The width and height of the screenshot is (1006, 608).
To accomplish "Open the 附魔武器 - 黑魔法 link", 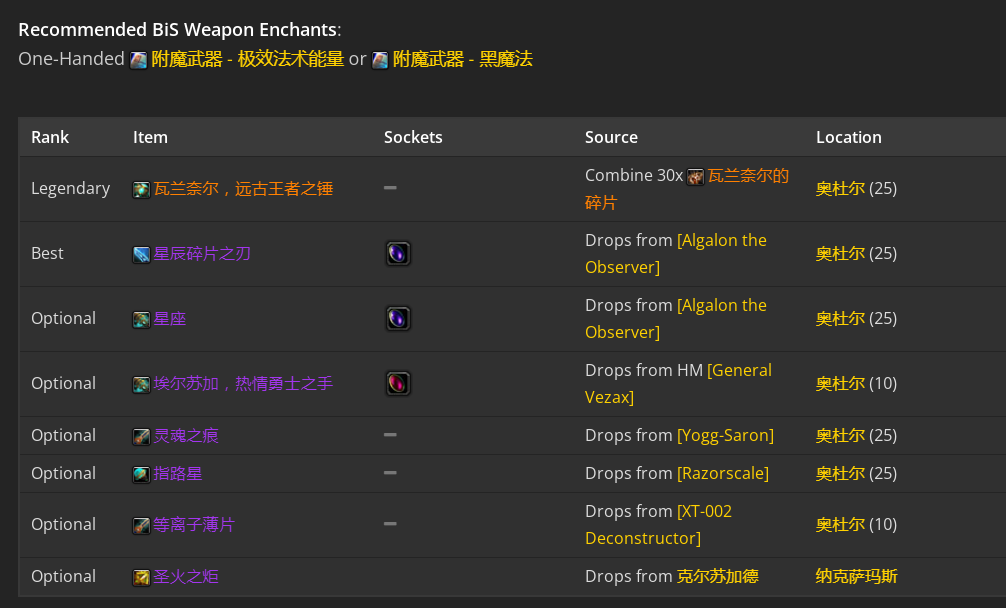I will [x=463, y=59].
